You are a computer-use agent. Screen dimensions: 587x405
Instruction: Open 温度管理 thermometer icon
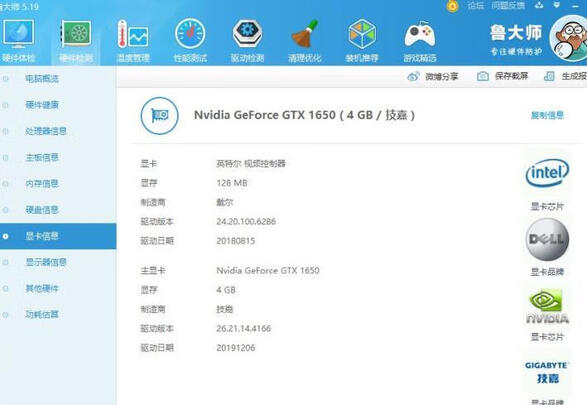[133, 34]
